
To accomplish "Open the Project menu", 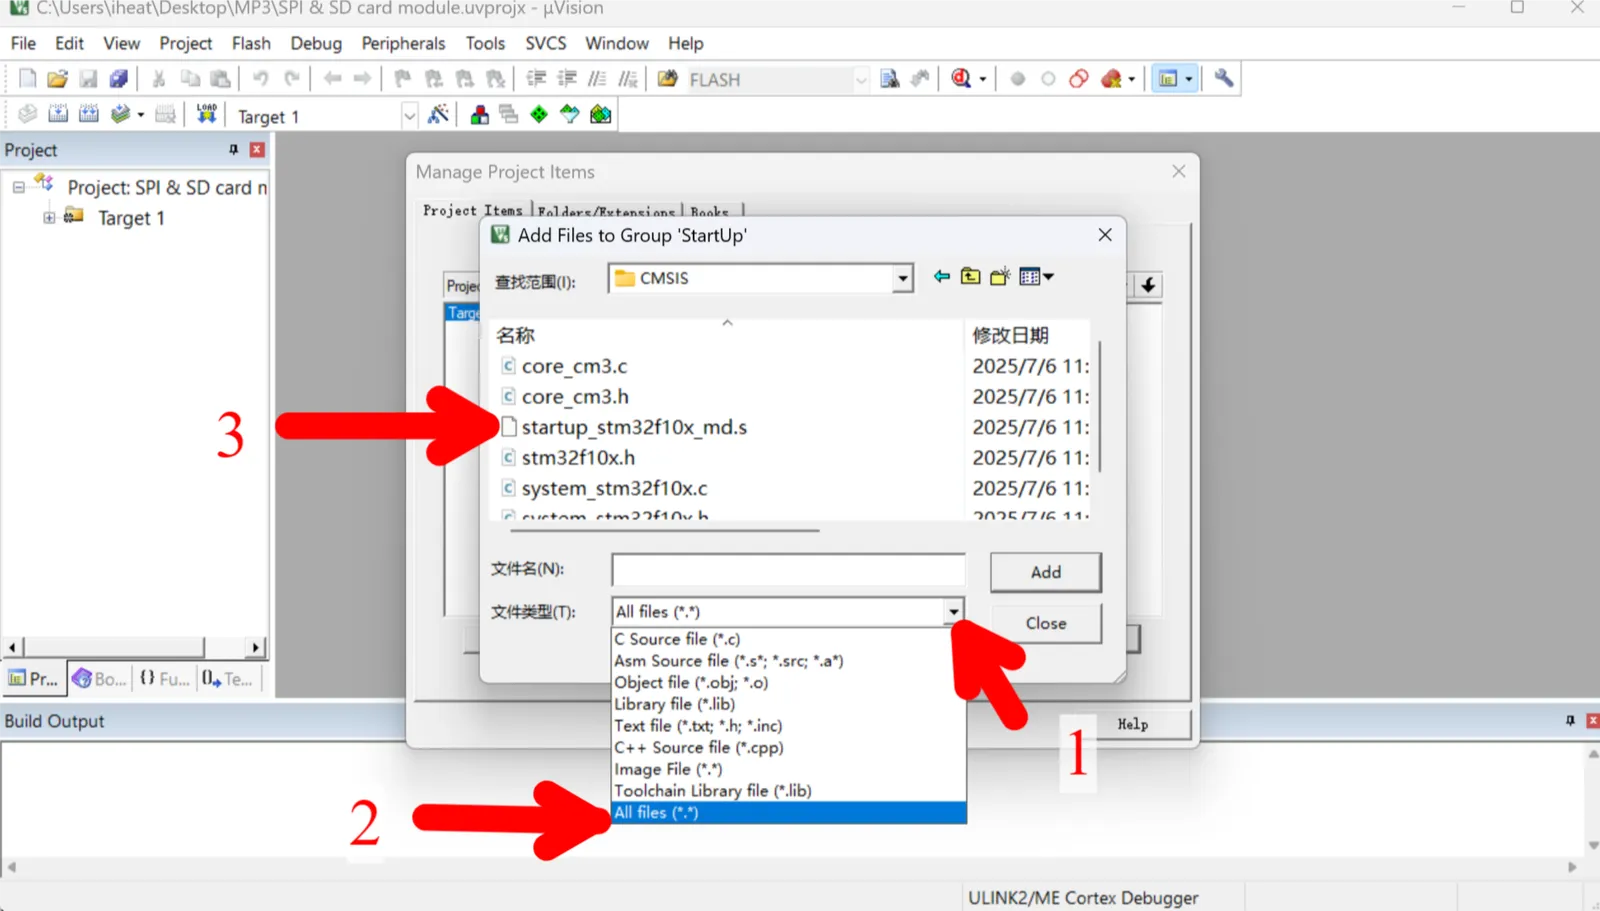I will click(x=186, y=43).
